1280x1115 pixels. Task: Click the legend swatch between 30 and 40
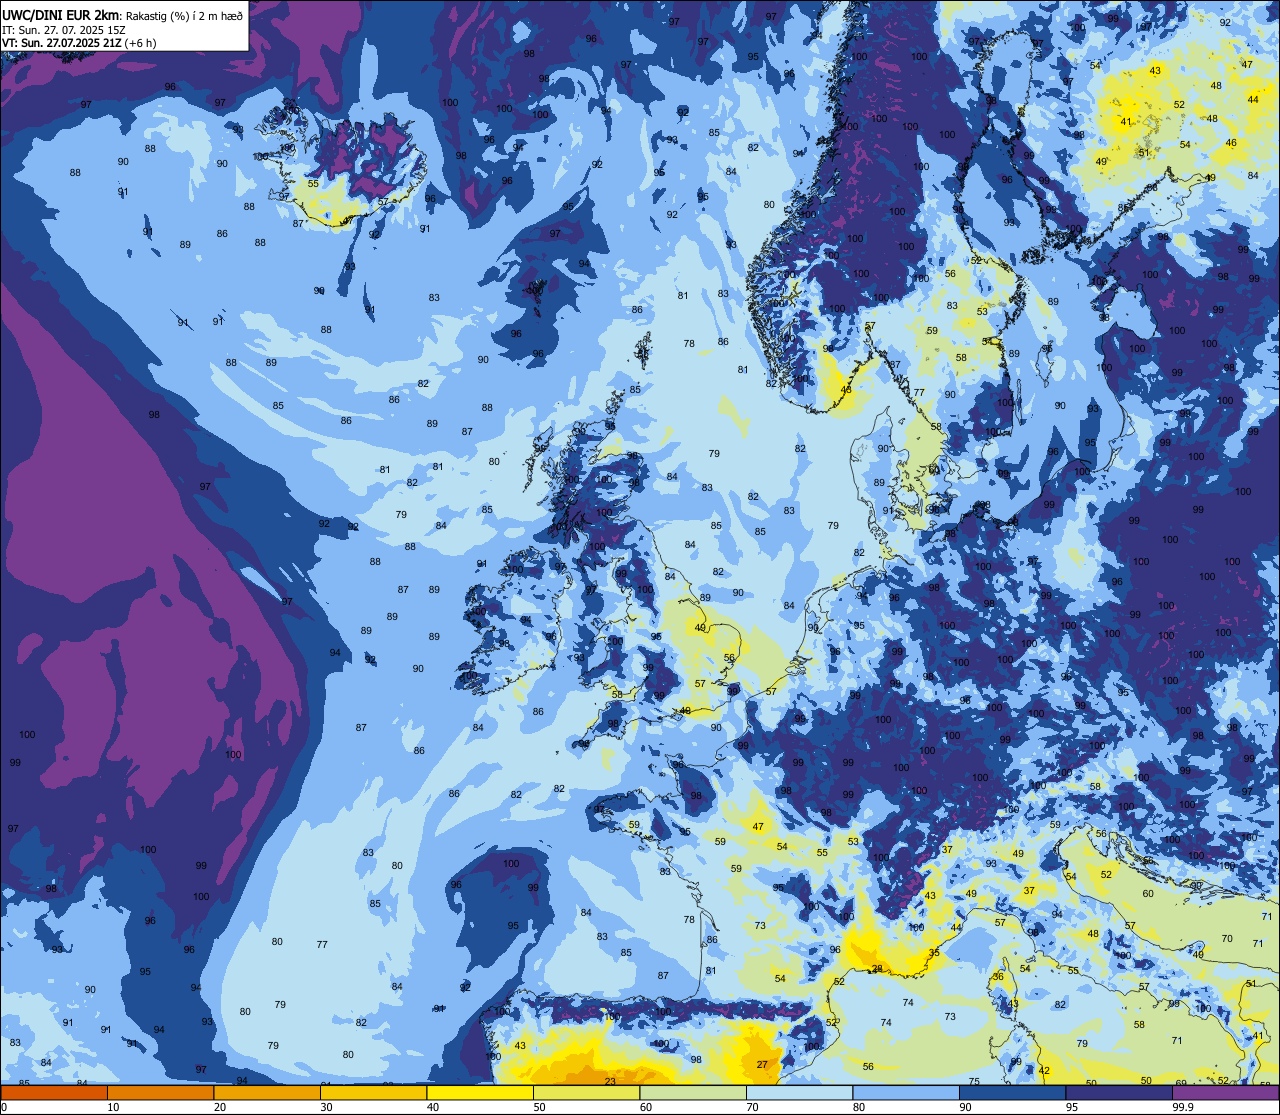[x=373, y=1092]
